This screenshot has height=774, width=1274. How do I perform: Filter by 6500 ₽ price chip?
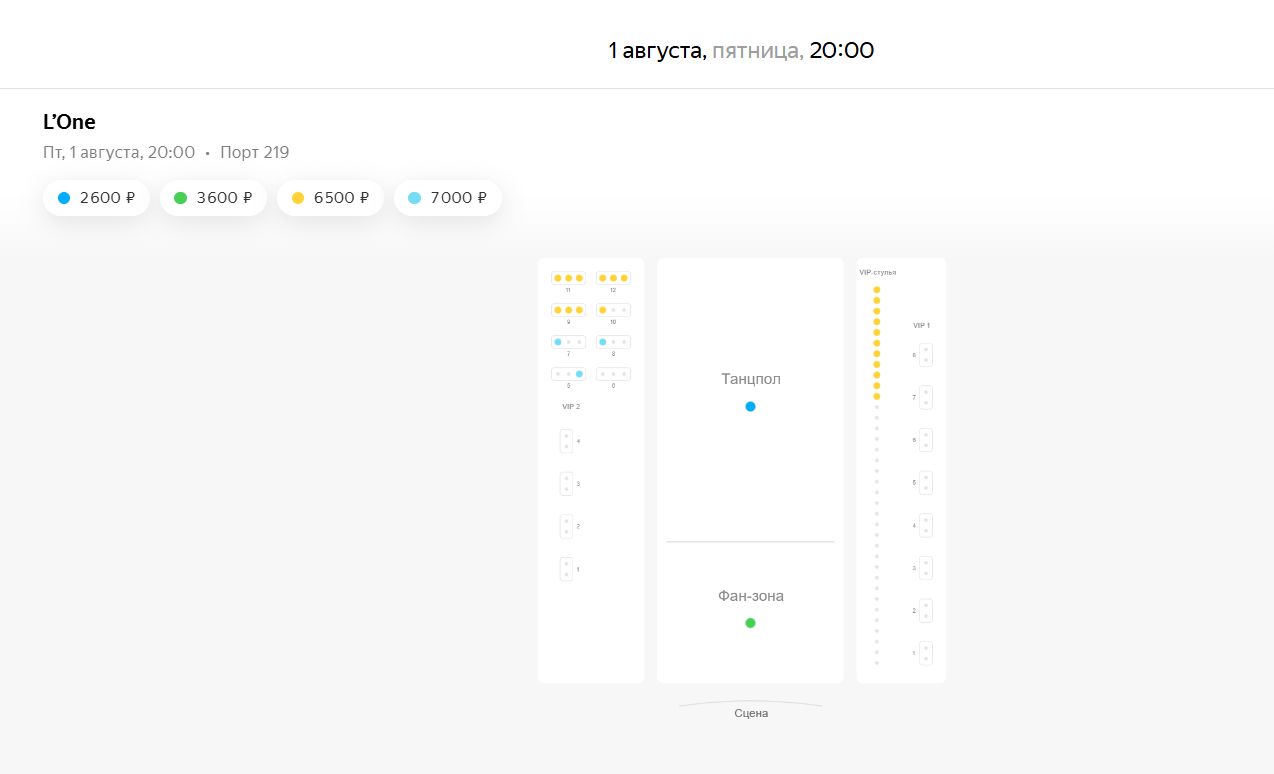[x=330, y=198]
